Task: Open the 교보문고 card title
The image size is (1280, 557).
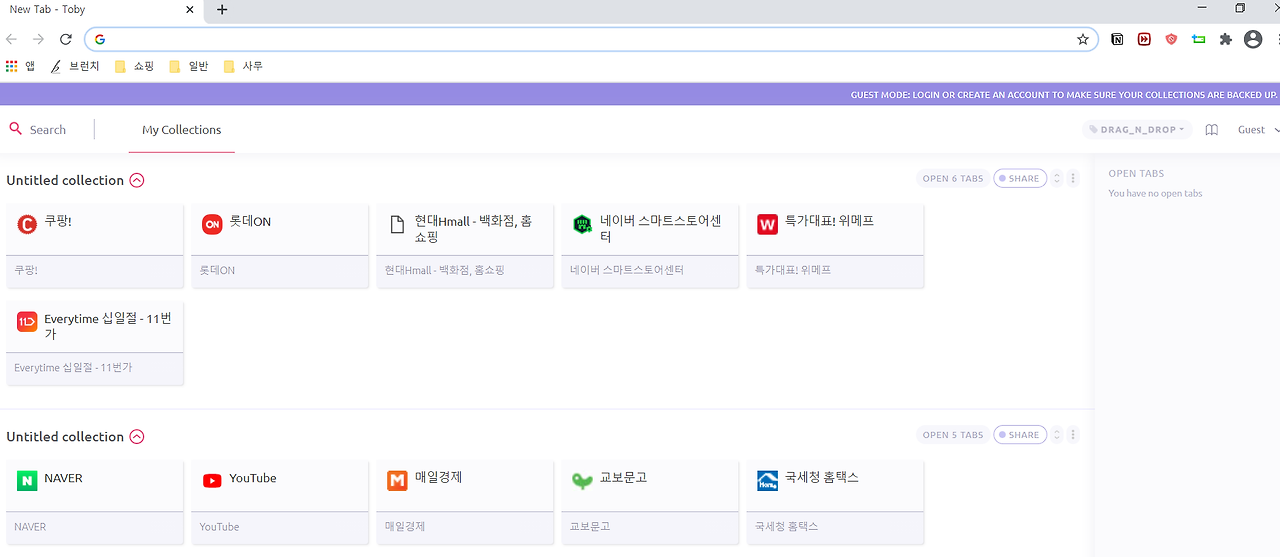Action: pos(624,478)
